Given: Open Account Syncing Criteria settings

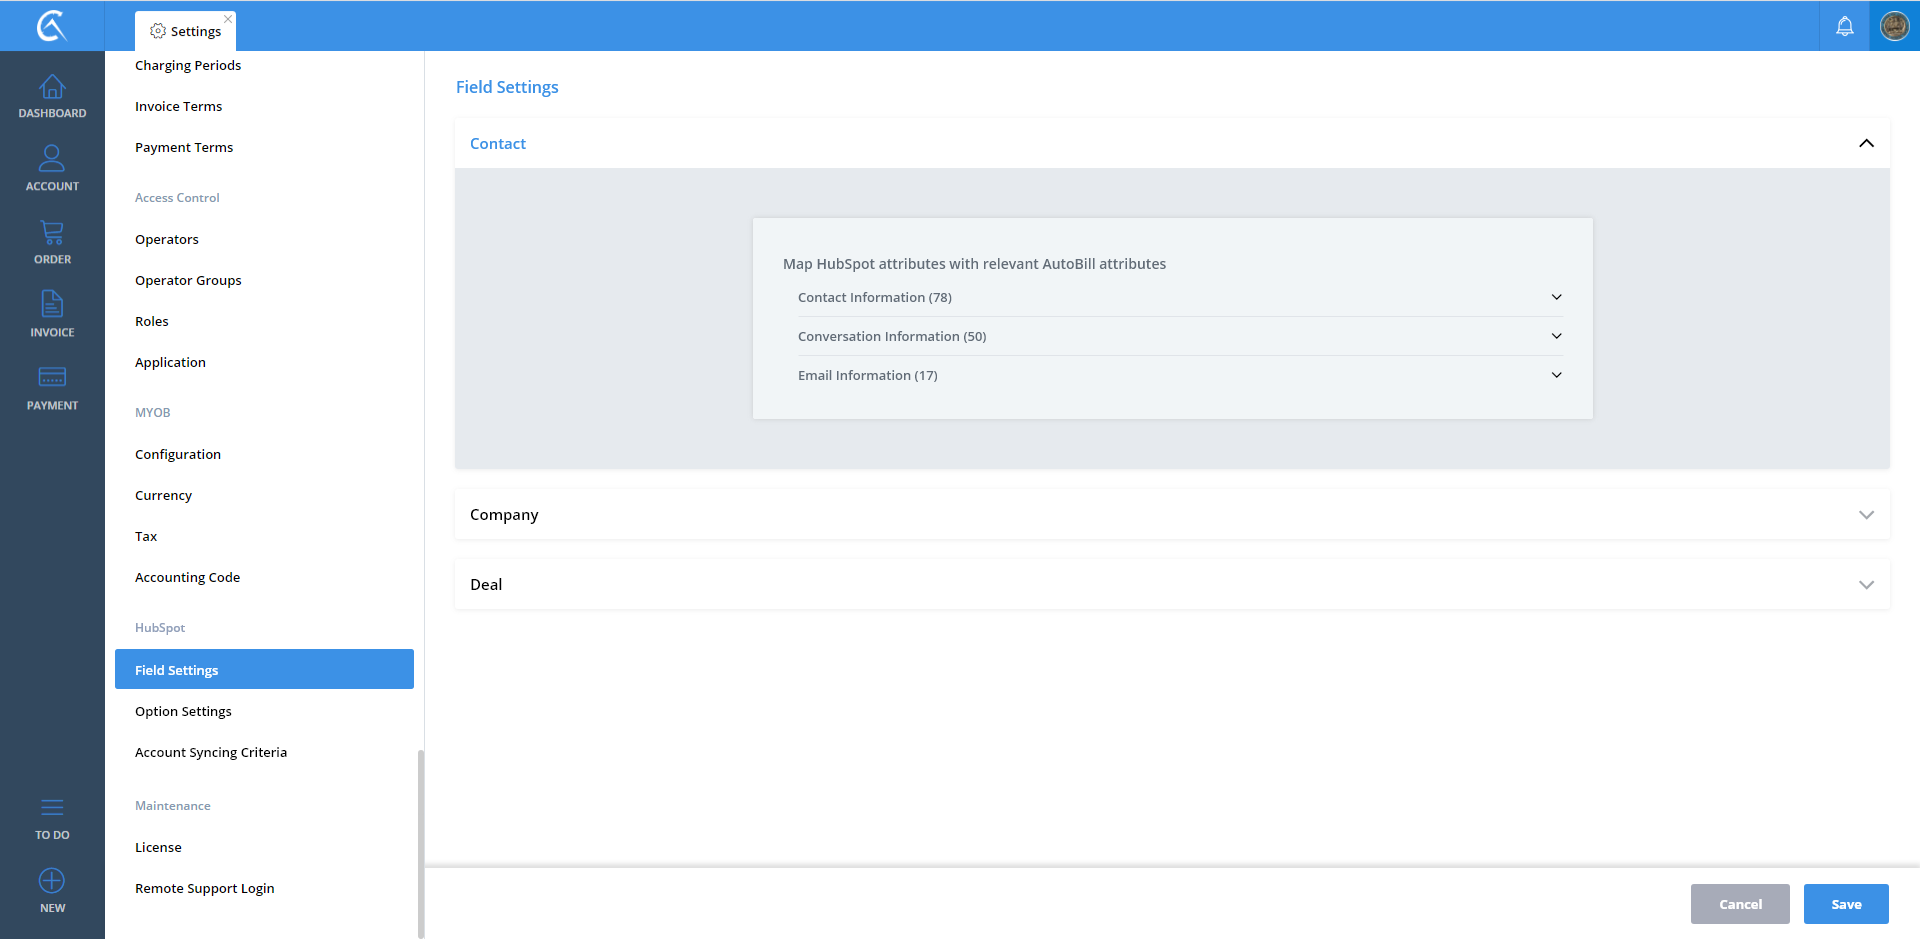Looking at the screenshot, I should tap(211, 752).
